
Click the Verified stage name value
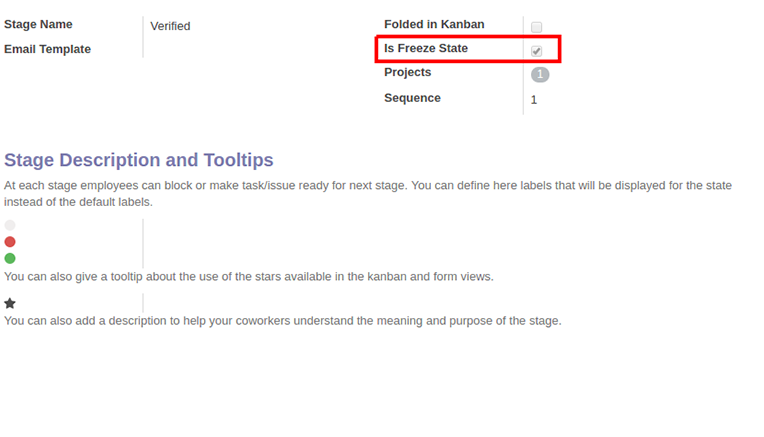(x=170, y=26)
